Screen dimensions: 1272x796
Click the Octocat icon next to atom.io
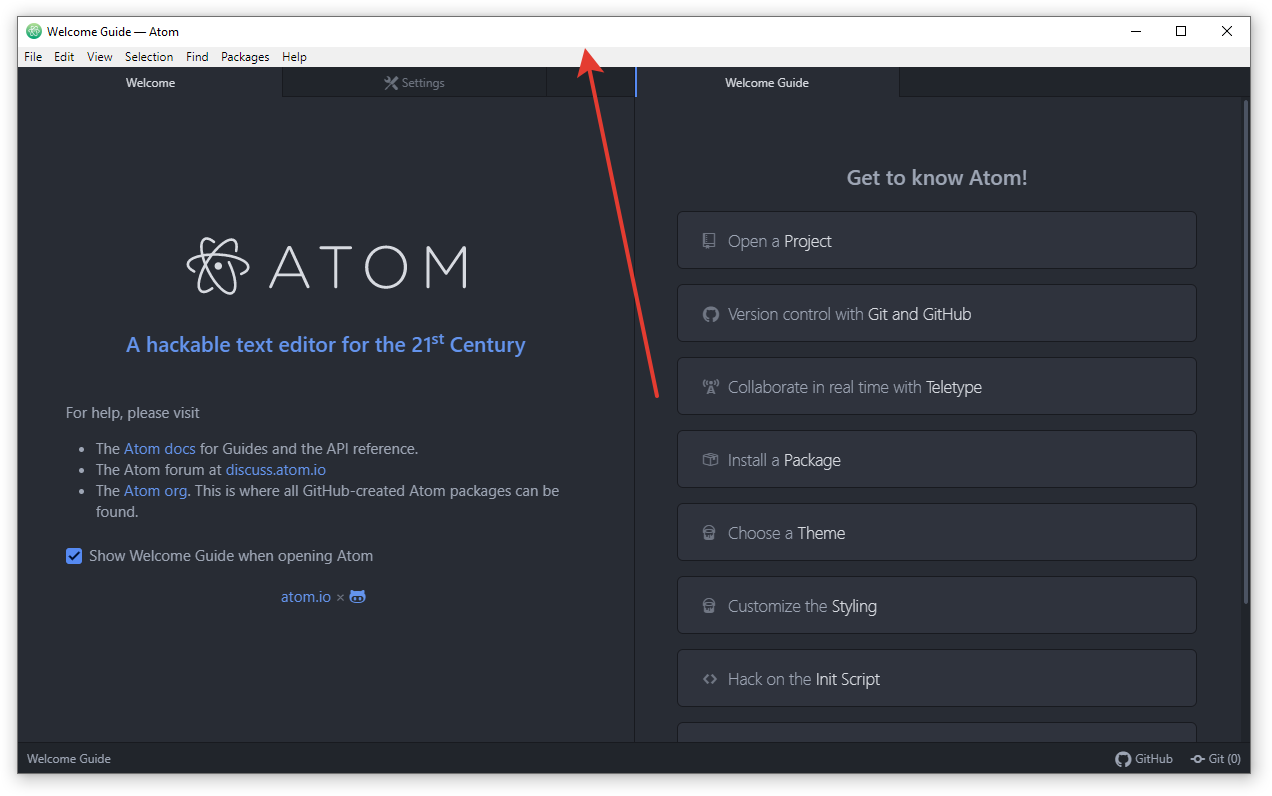click(357, 597)
